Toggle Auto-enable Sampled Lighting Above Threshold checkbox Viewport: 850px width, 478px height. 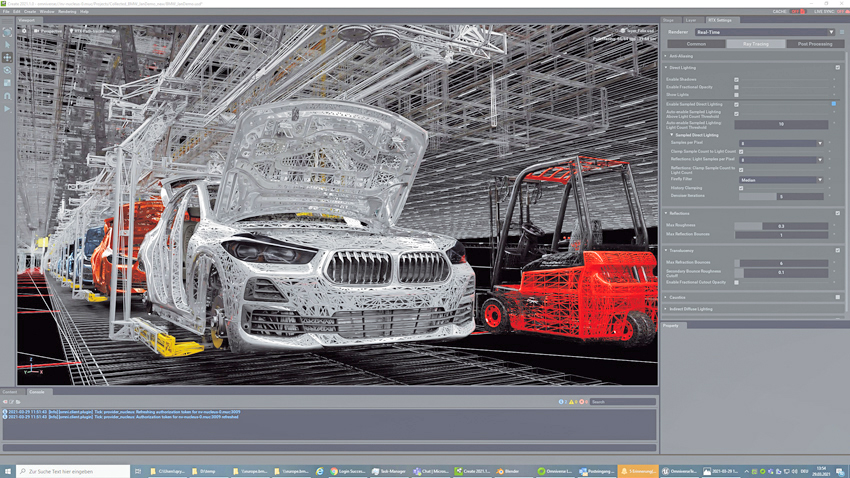pos(736,114)
